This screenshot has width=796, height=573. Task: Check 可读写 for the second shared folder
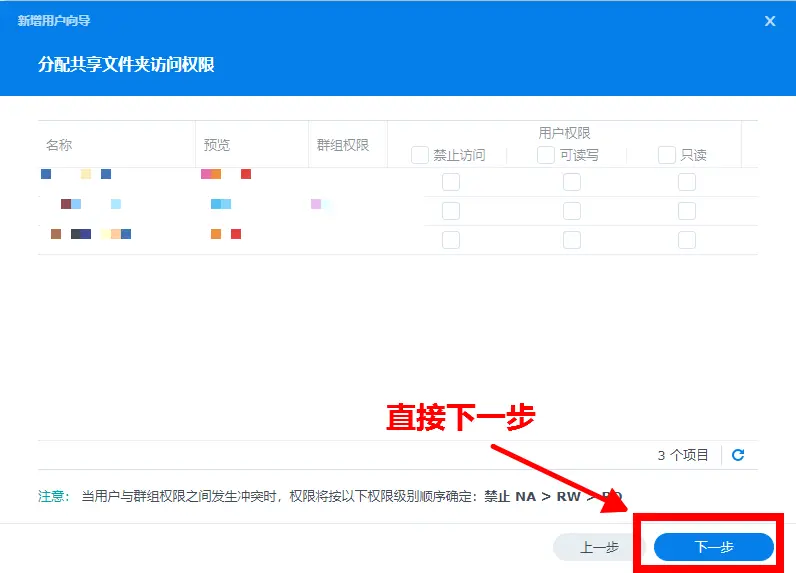click(572, 211)
